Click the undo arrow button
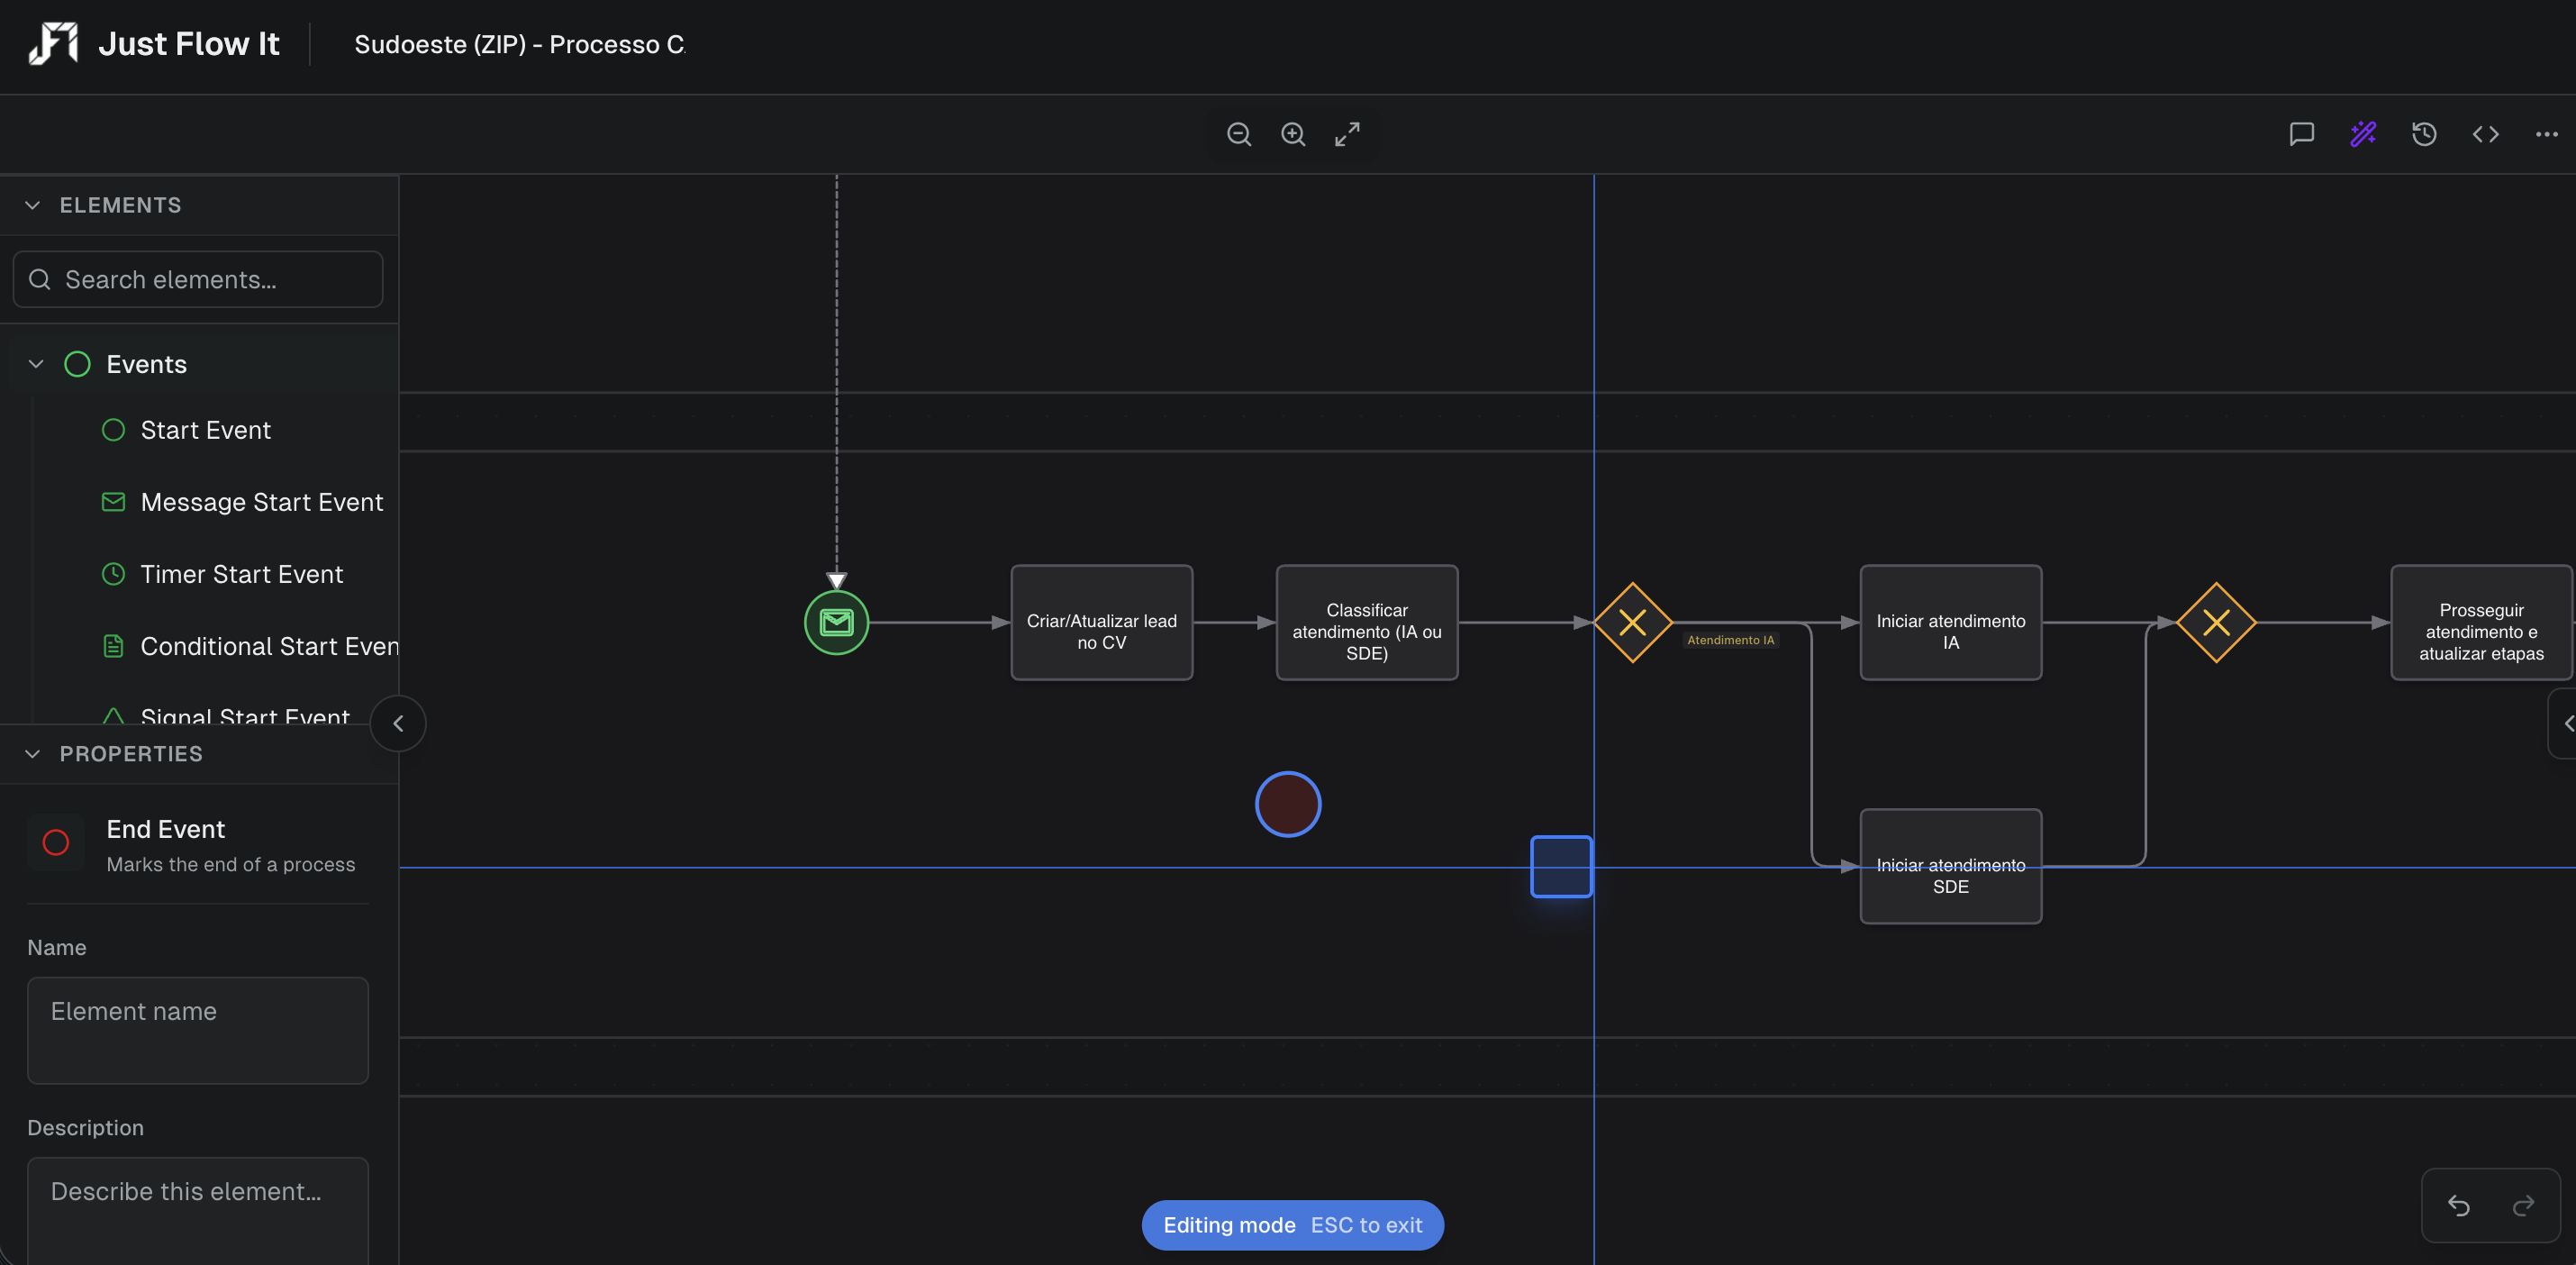This screenshot has height=1265, width=2576. tap(2459, 1205)
